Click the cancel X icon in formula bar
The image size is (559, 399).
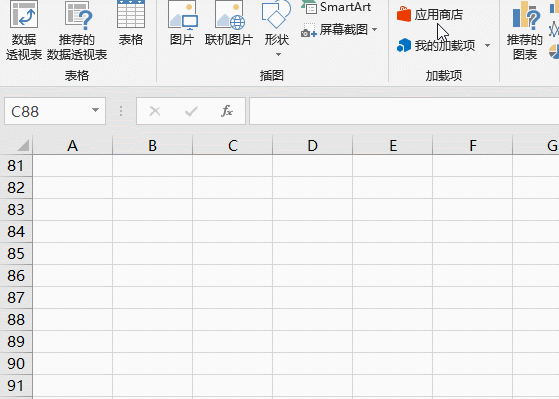pos(155,111)
